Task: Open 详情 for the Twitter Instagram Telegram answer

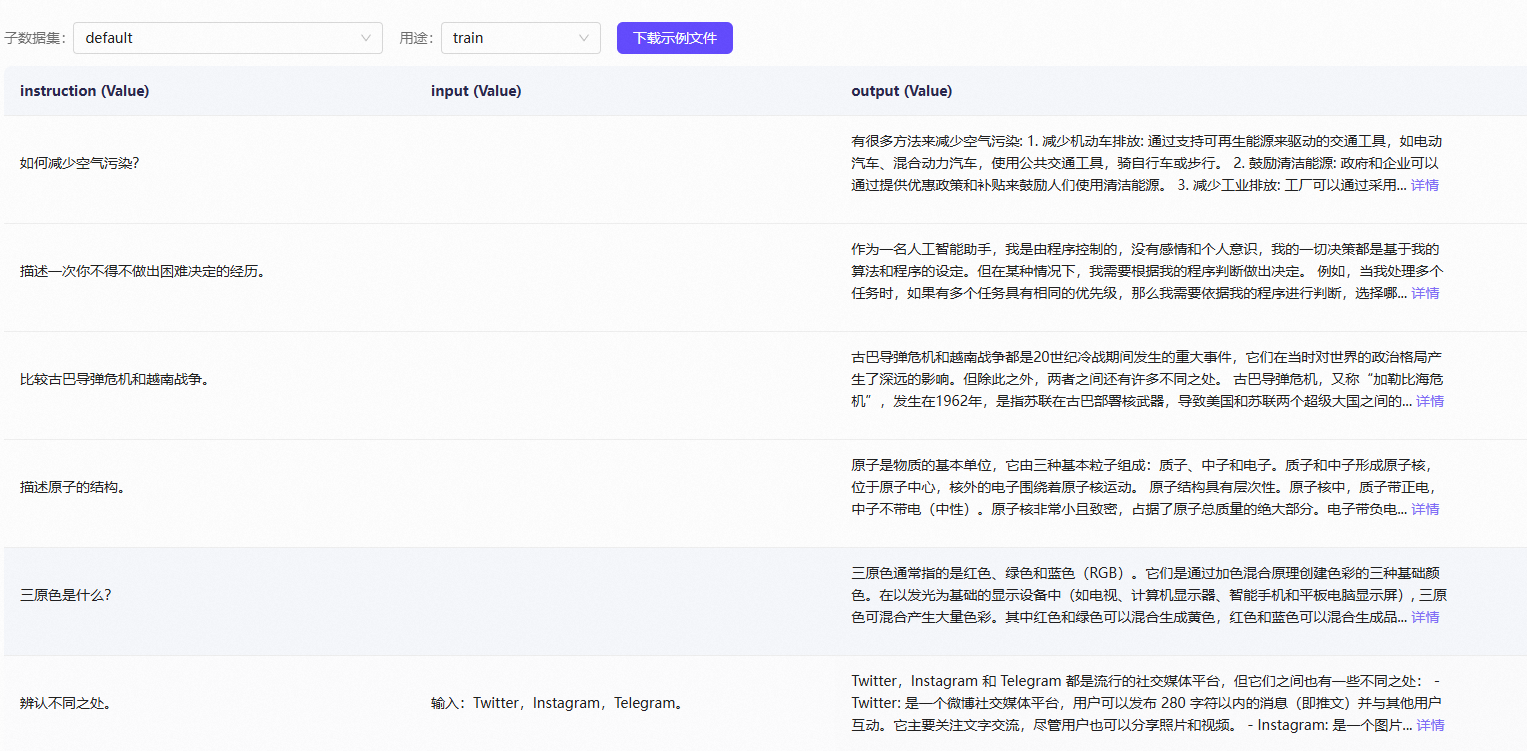Action: click(x=1429, y=725)
